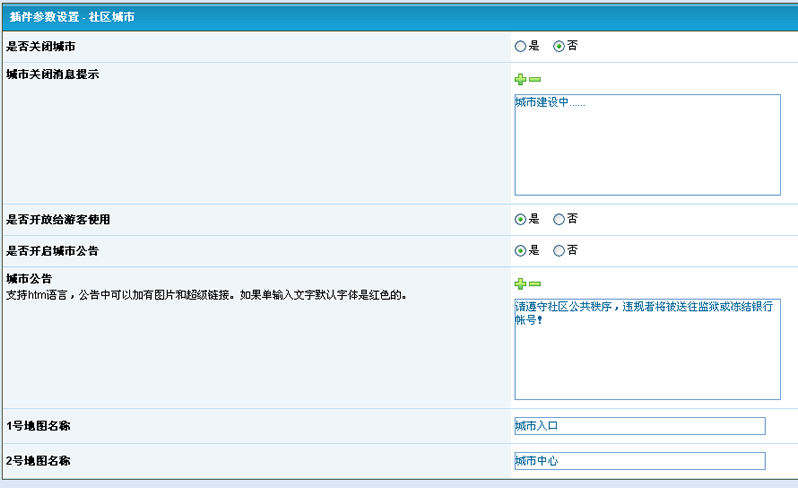798x488 pixels.
Task: Click the green plus icon above the 城市公告 textarea
Action: (x=520, y=284)
